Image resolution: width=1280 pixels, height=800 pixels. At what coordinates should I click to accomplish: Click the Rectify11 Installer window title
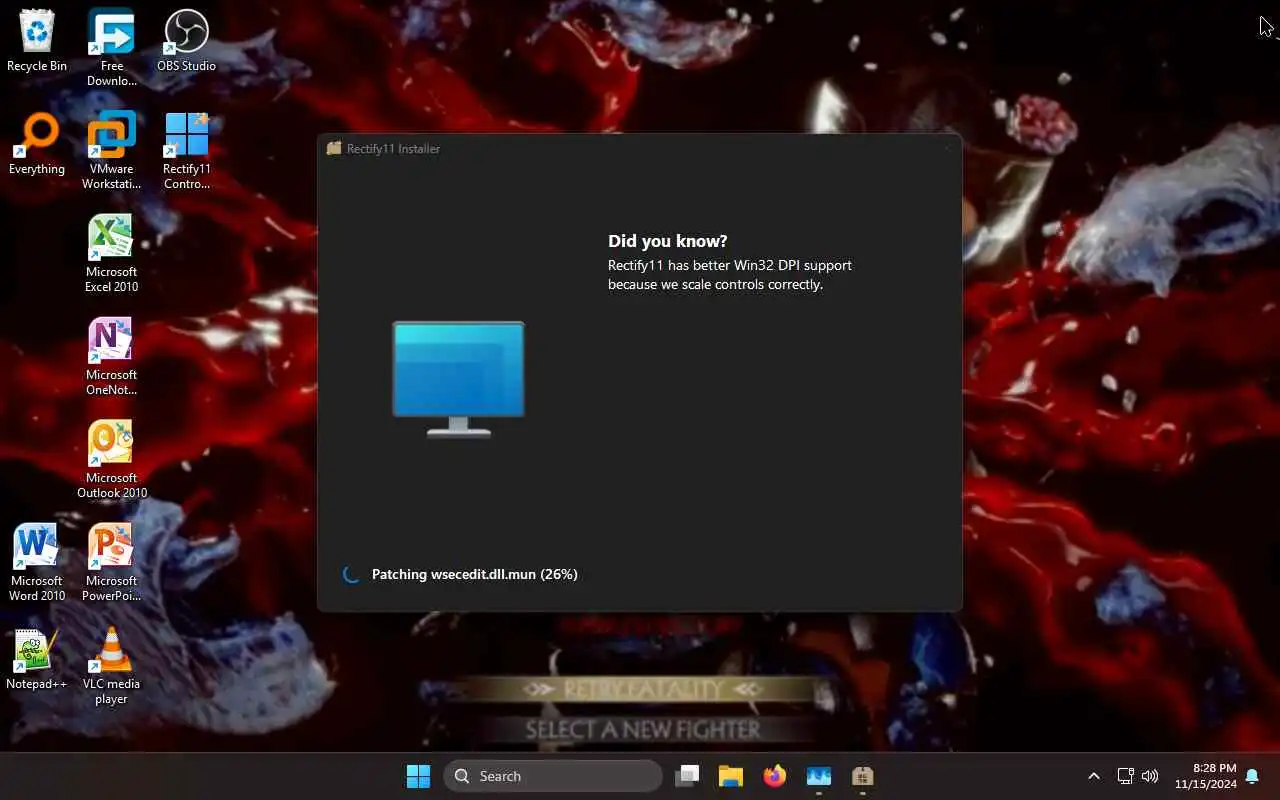pos(393,148)
